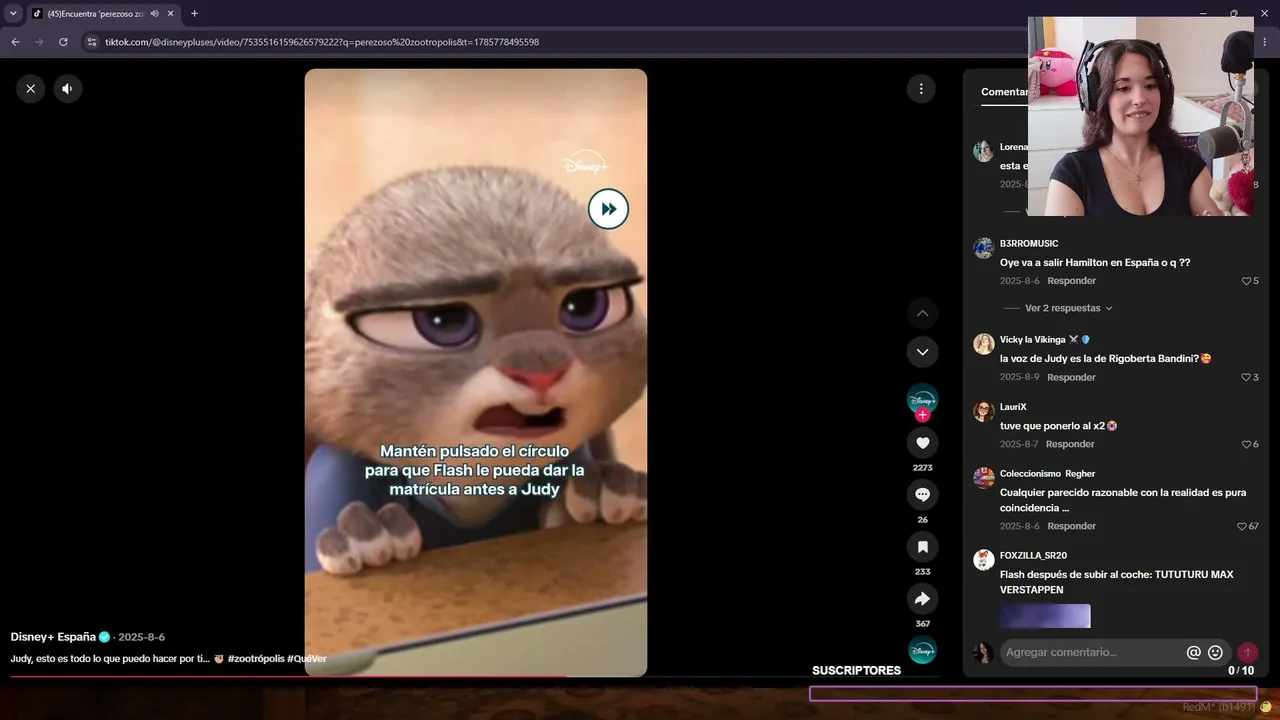Open B3RROMUSIC's avatar

[983, 247]
